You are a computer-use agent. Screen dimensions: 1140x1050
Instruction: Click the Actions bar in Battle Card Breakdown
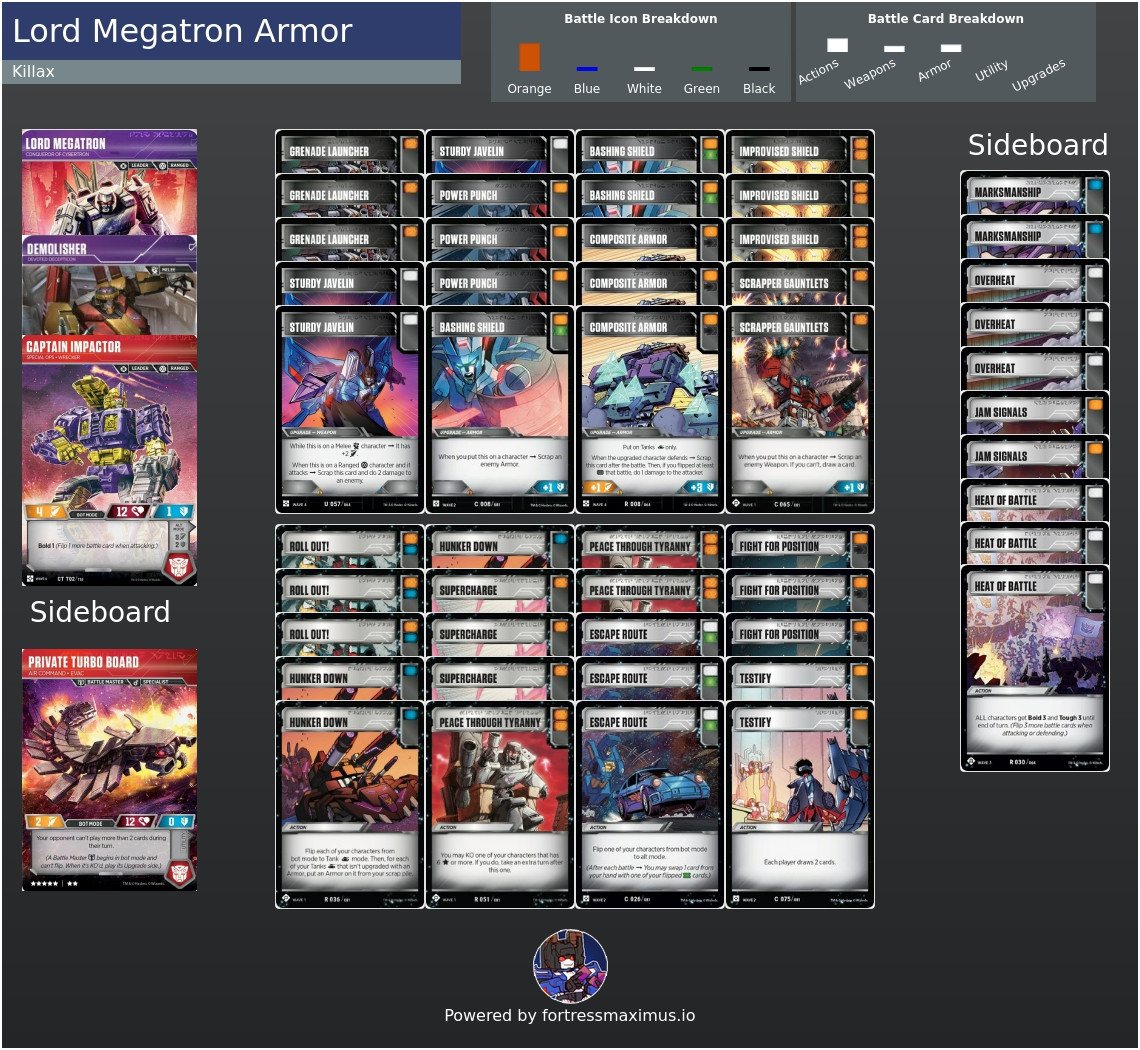coord(838,45)
